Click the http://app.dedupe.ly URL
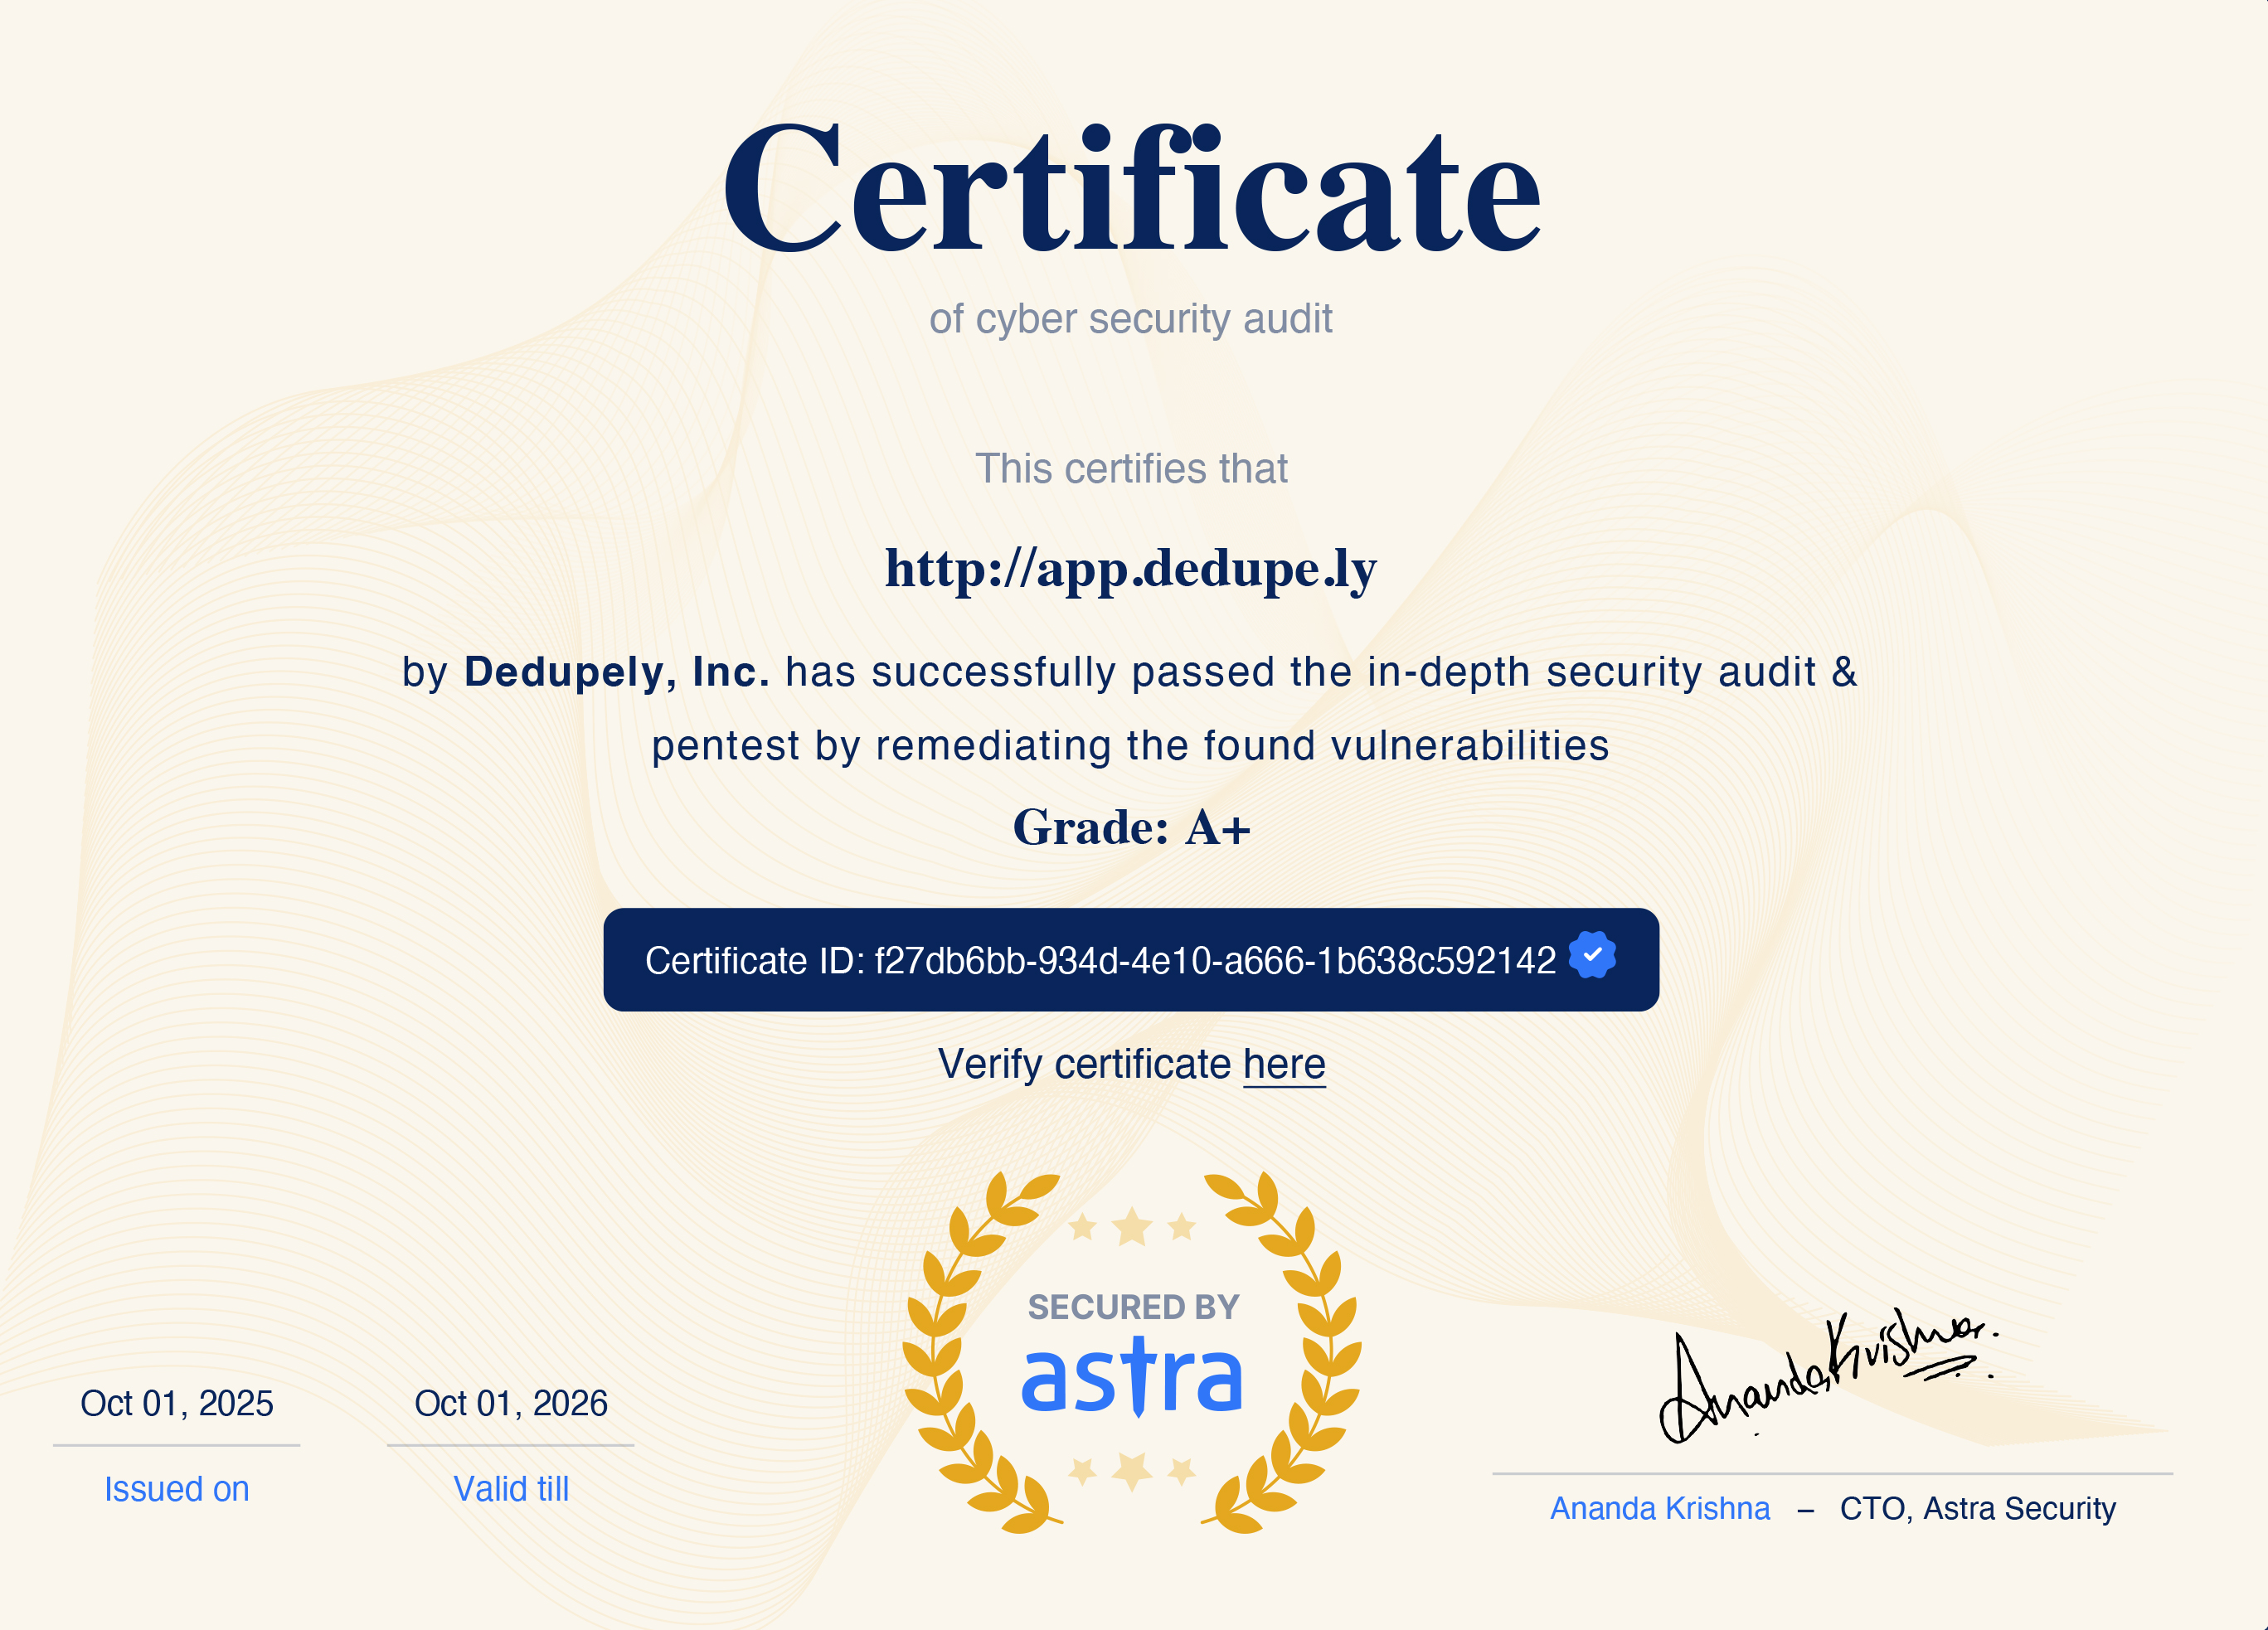This screenshot has height=1630, width=2268. (1131, 569)
